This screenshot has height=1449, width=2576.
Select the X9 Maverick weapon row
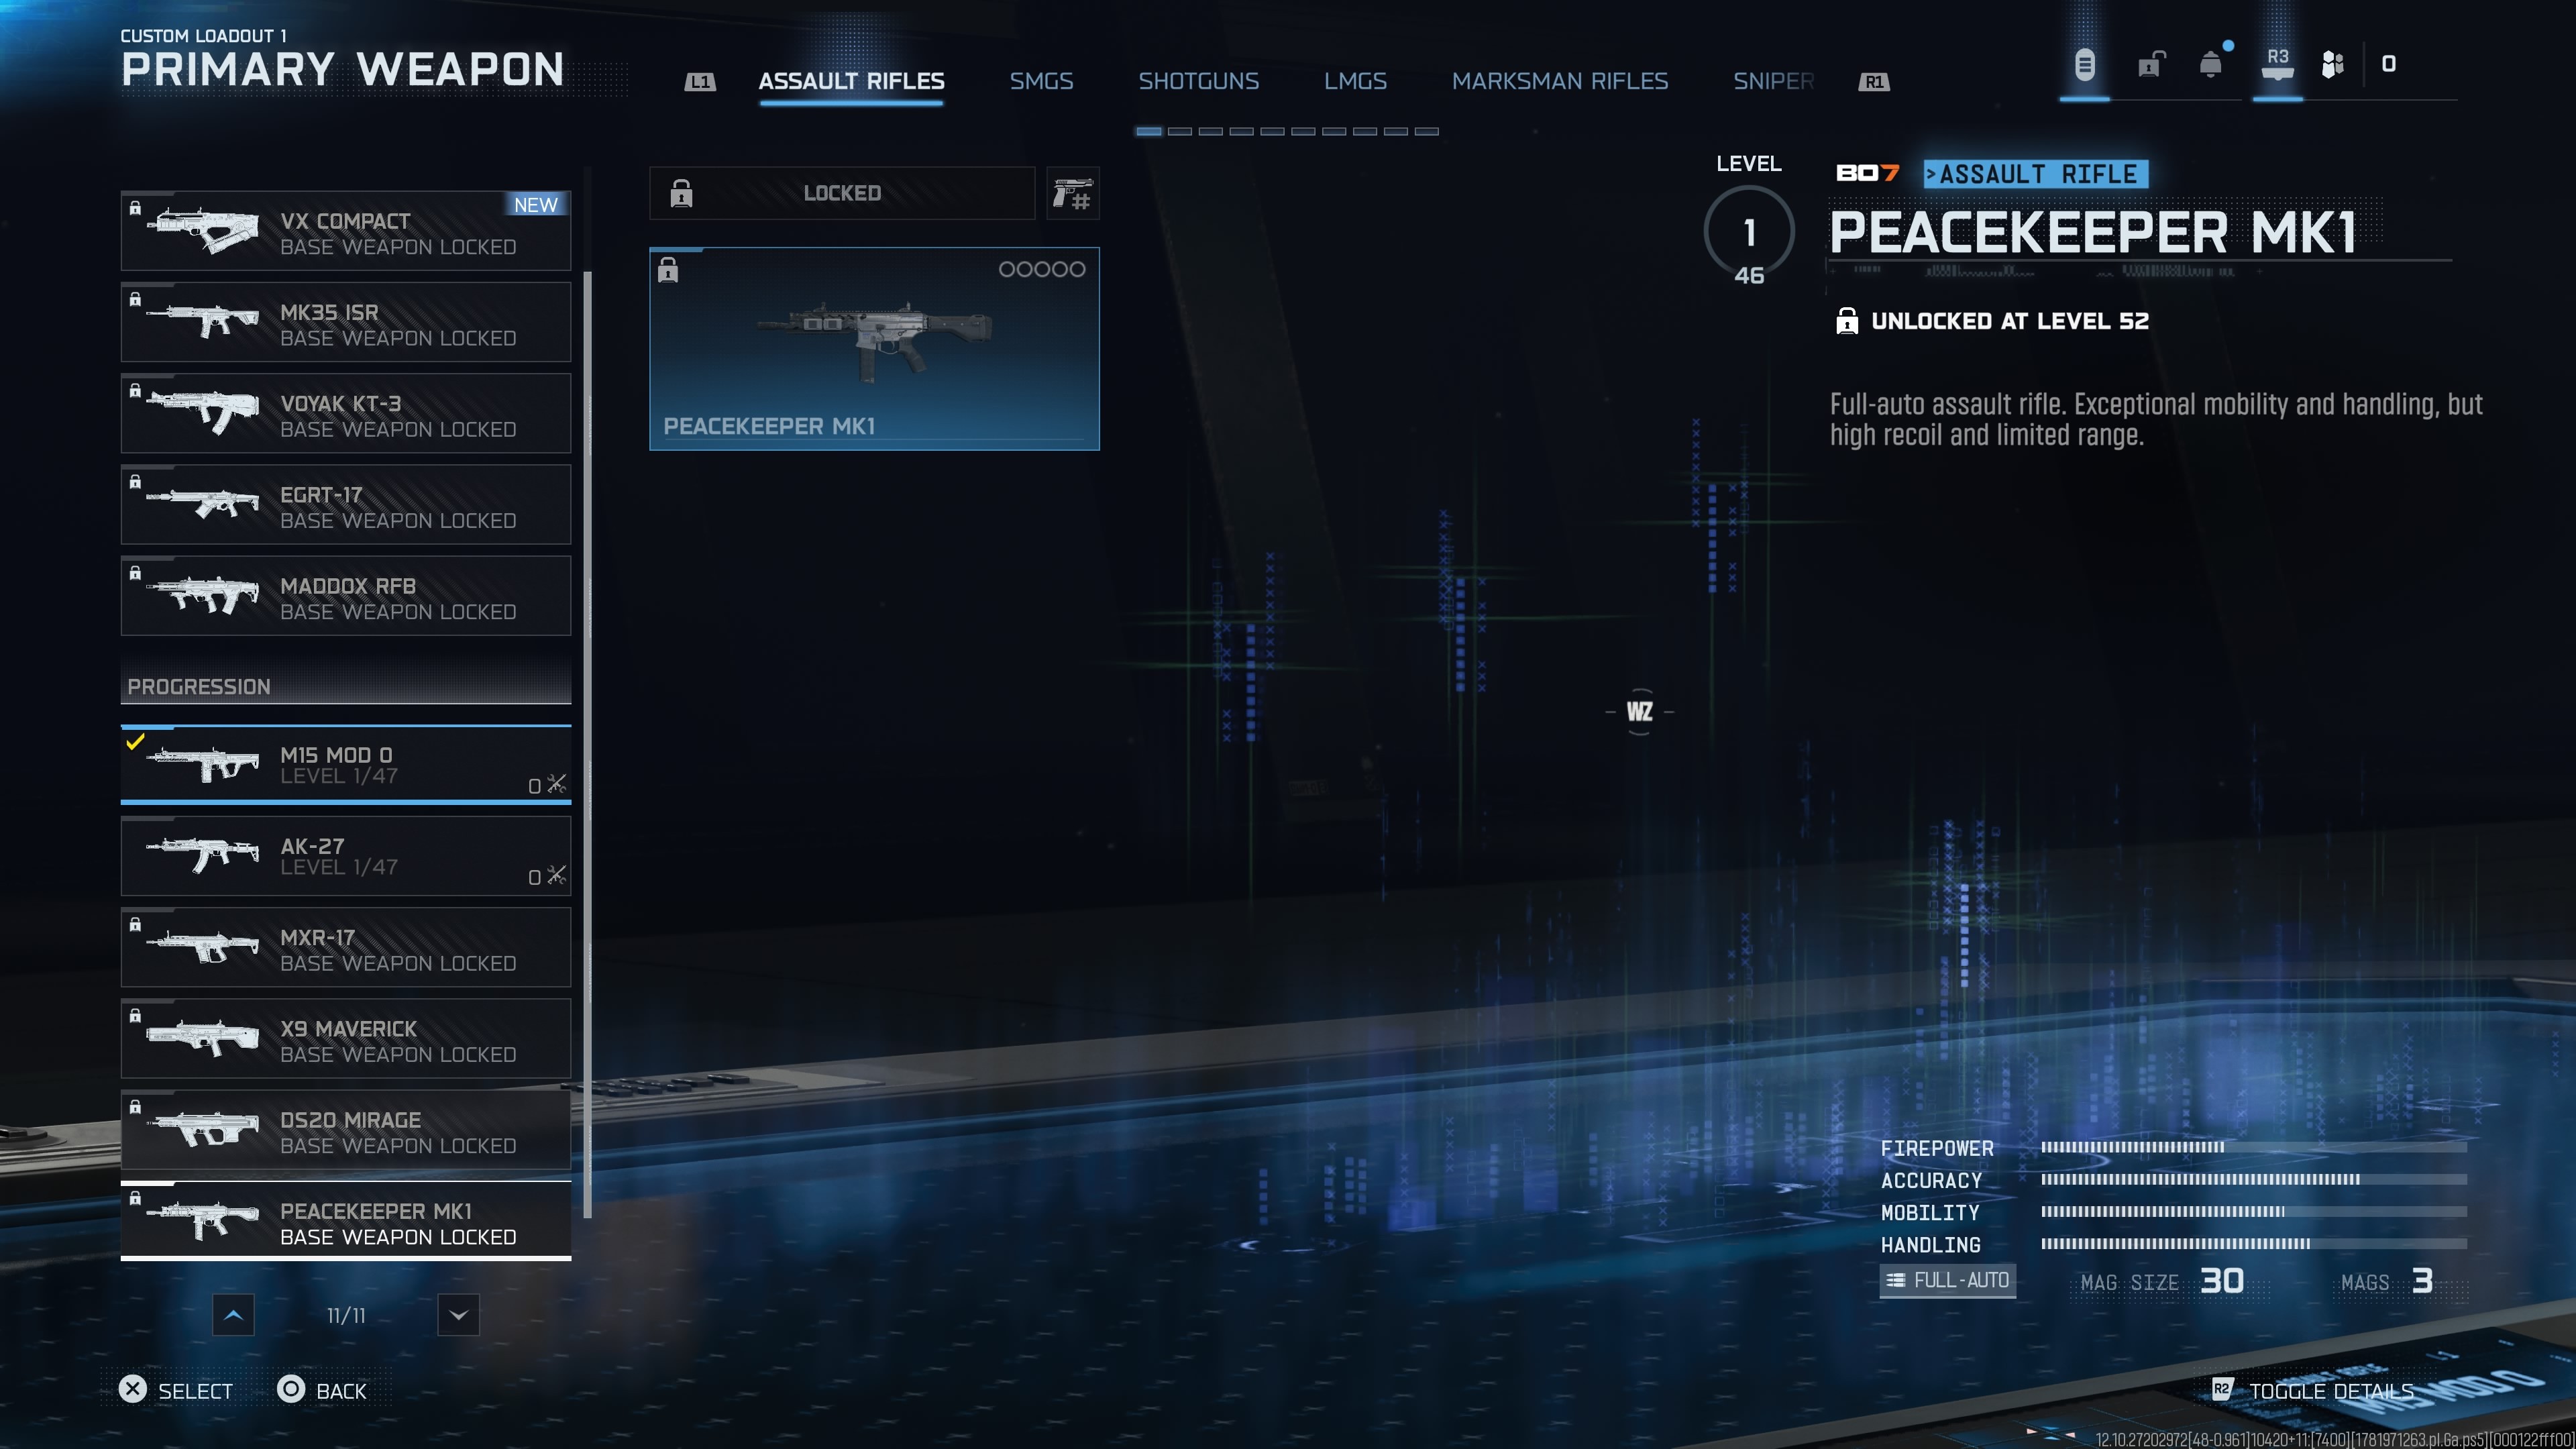coord(346,1039)
